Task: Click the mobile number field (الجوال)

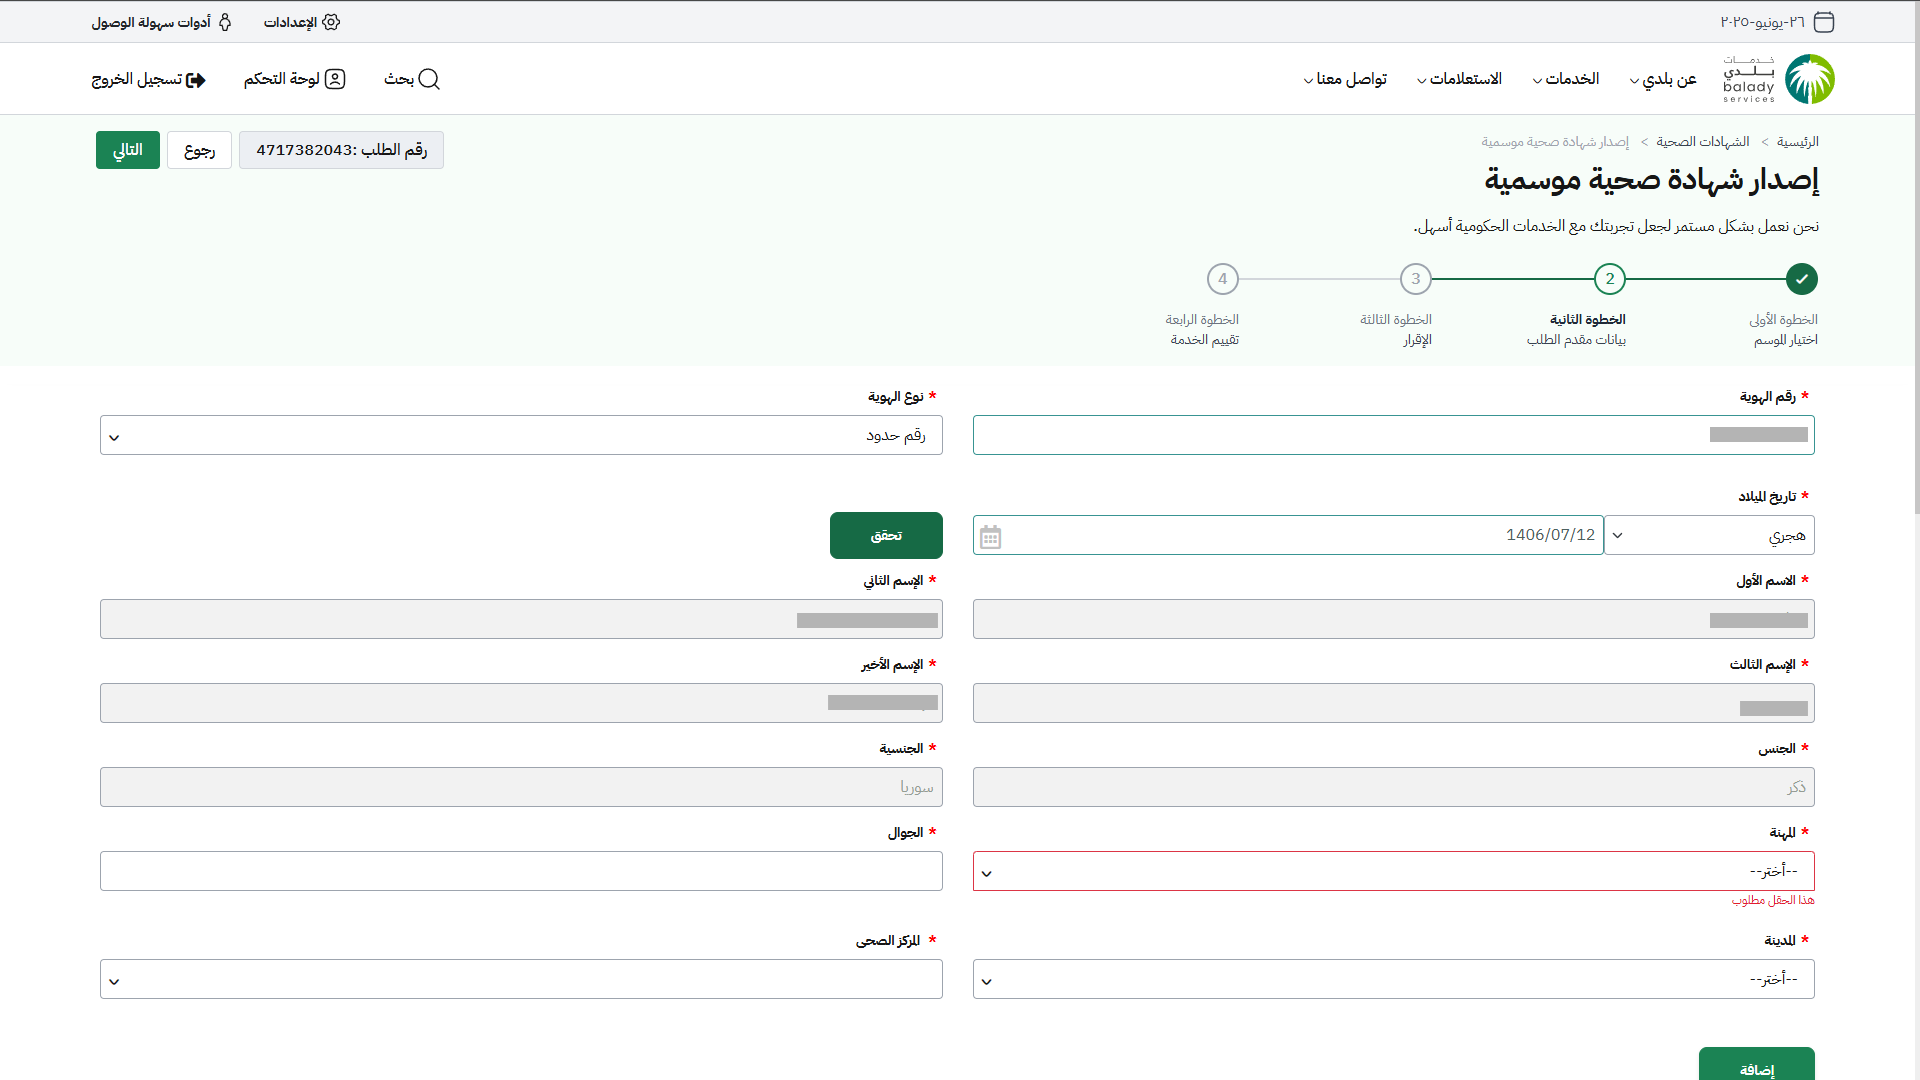Action: point(521,872)
